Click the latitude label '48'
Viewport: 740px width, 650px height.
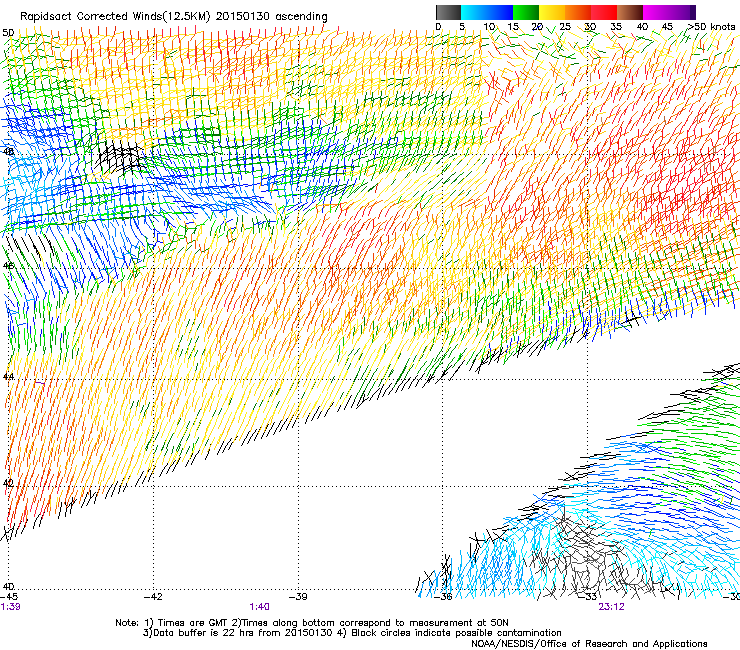tap(8, 152)
